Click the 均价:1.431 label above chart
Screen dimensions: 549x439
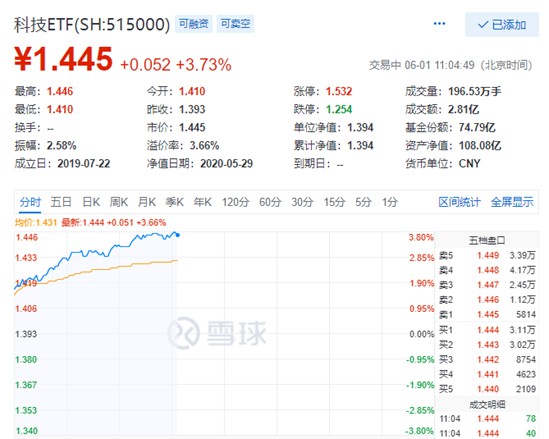(x=36, y=223)
